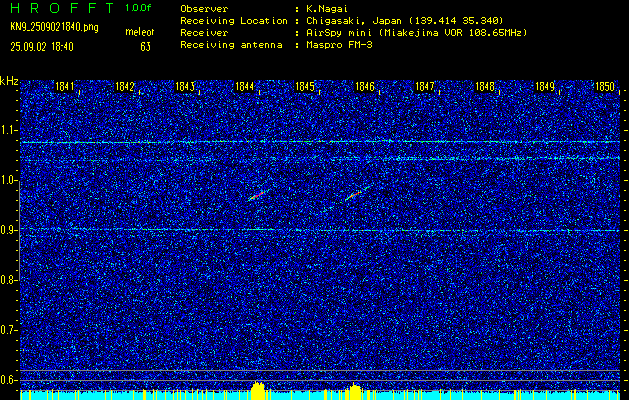Click the red meteor echo near 1846
The width and height of the screenshot is (629, 400).
pyautogui.click(x=356, y=194)
